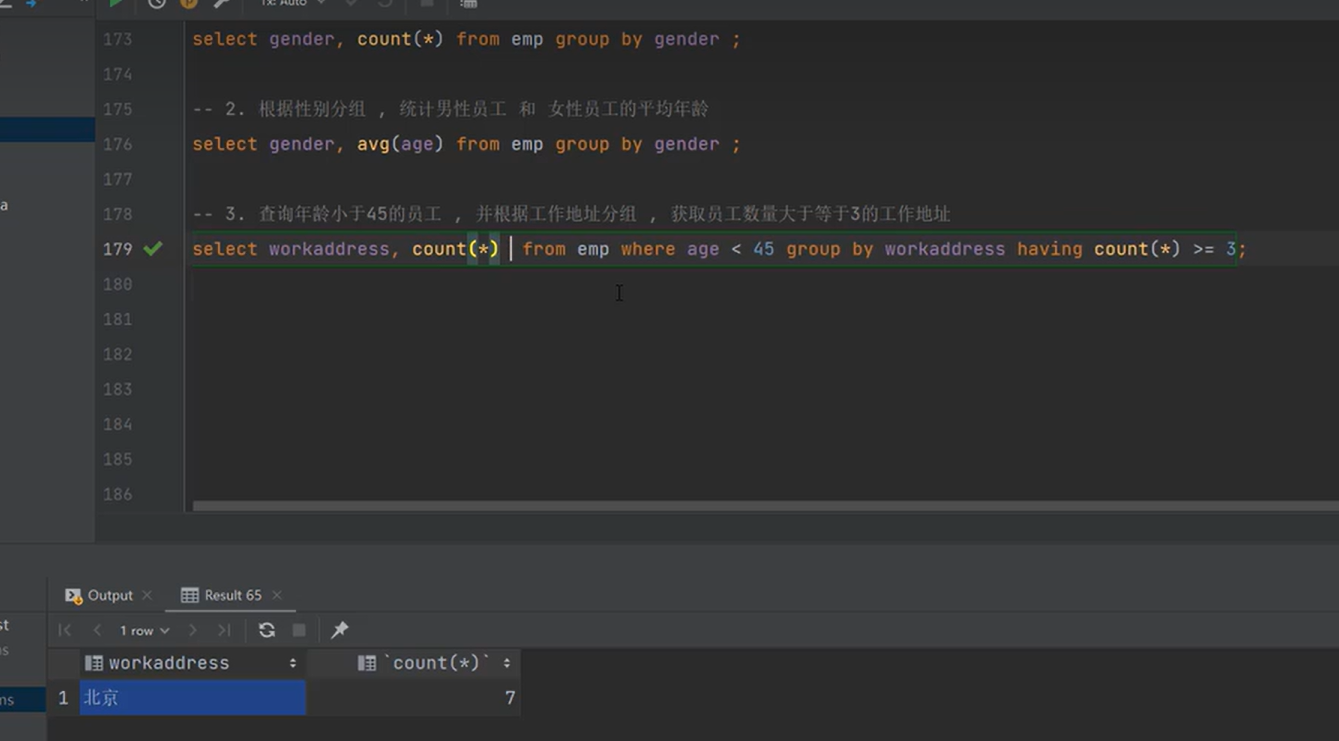
Task: Toggle sort arrows on the `count(*)` column
Action: pyautogui.click(x=507, y=663)
